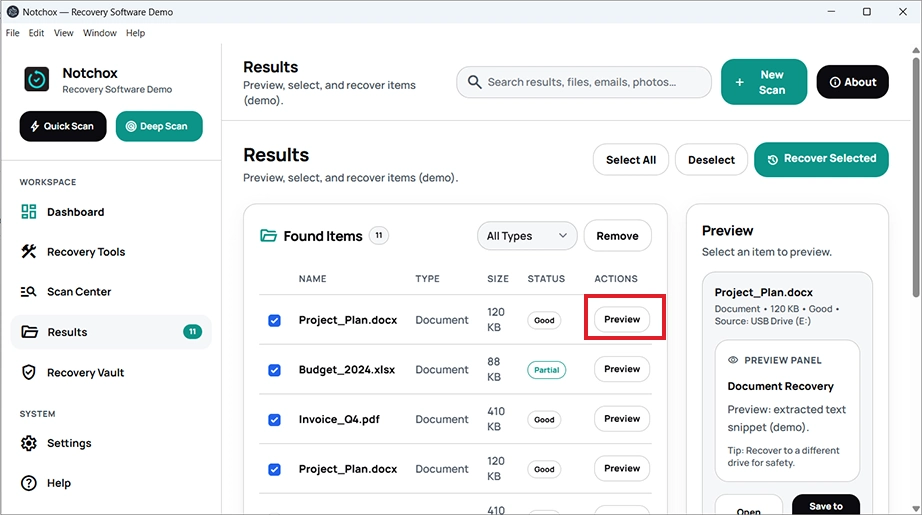Click the Scan Center search-list icon
The image size is (922, 515).
[29, 292]
